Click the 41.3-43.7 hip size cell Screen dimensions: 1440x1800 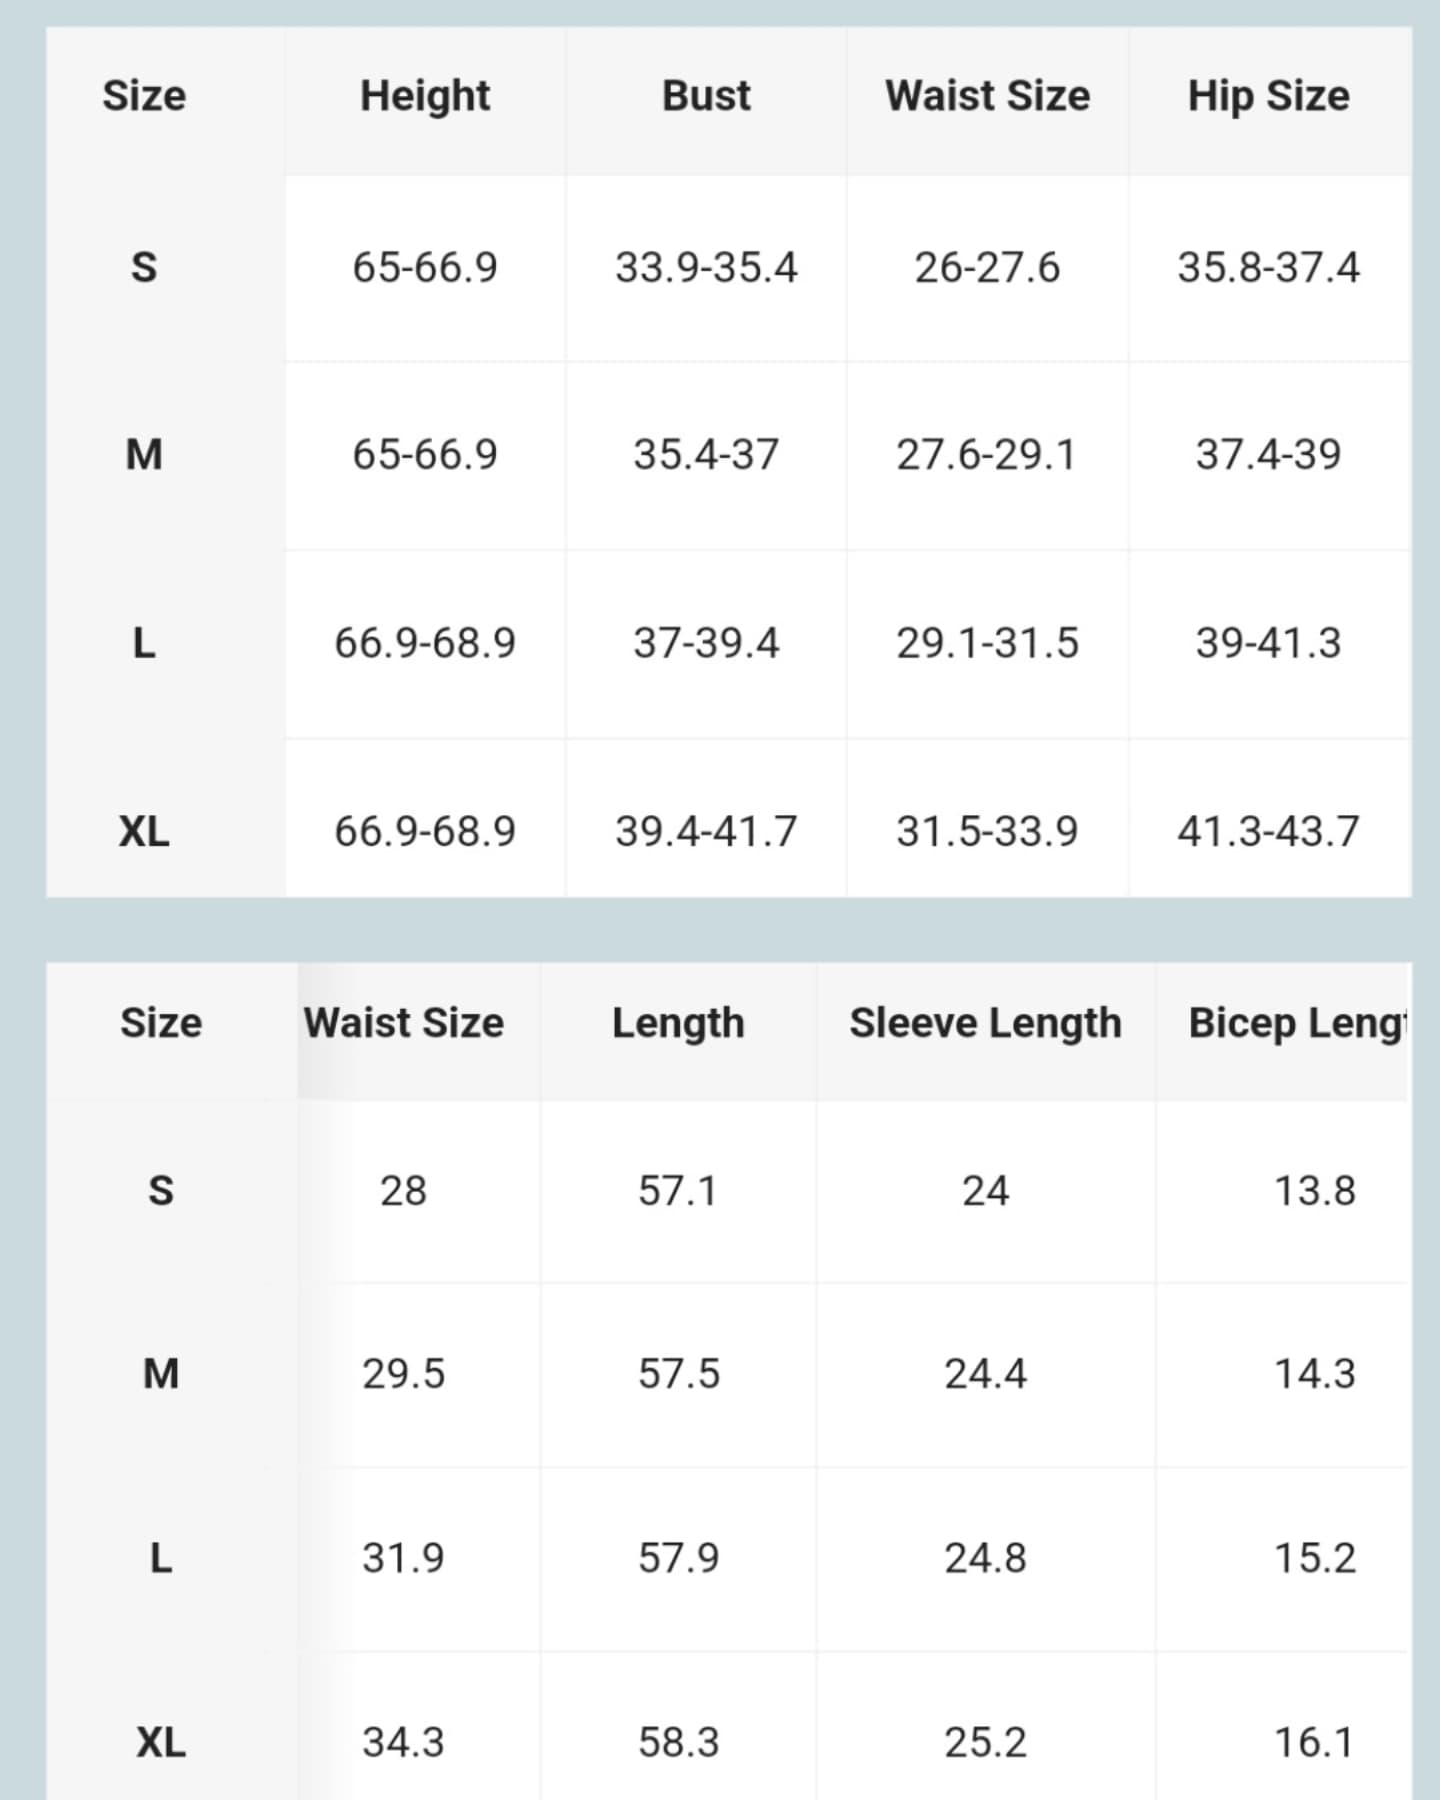[1268, 831]
